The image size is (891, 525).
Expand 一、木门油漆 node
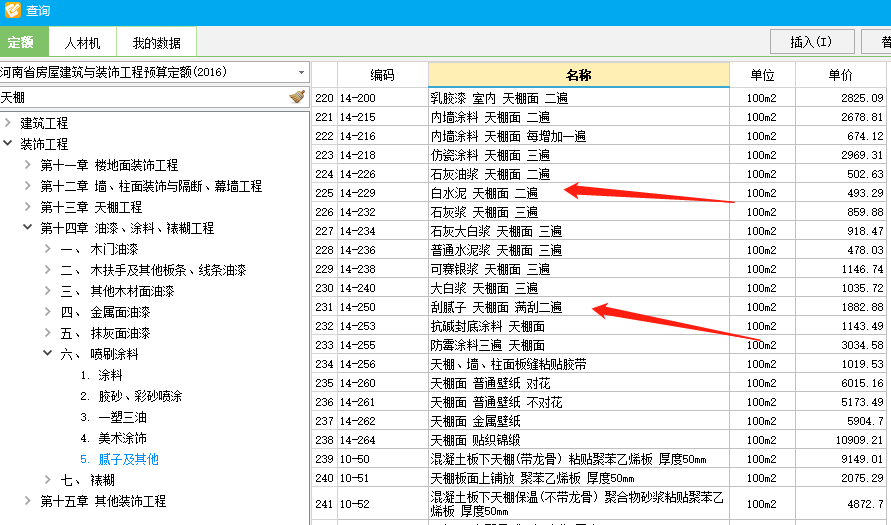point(48,249)
